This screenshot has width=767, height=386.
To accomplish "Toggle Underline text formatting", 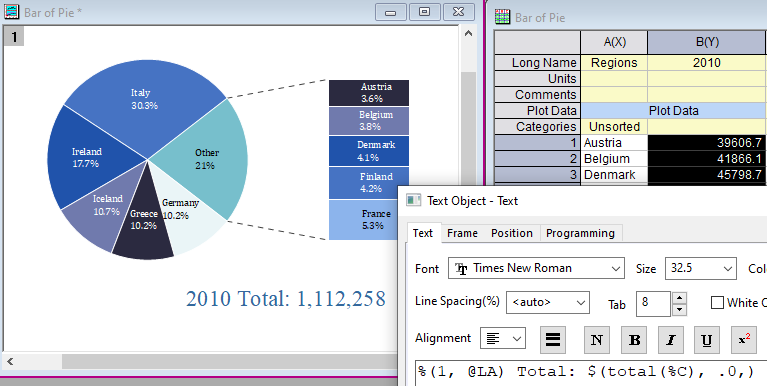I will 707,340.
